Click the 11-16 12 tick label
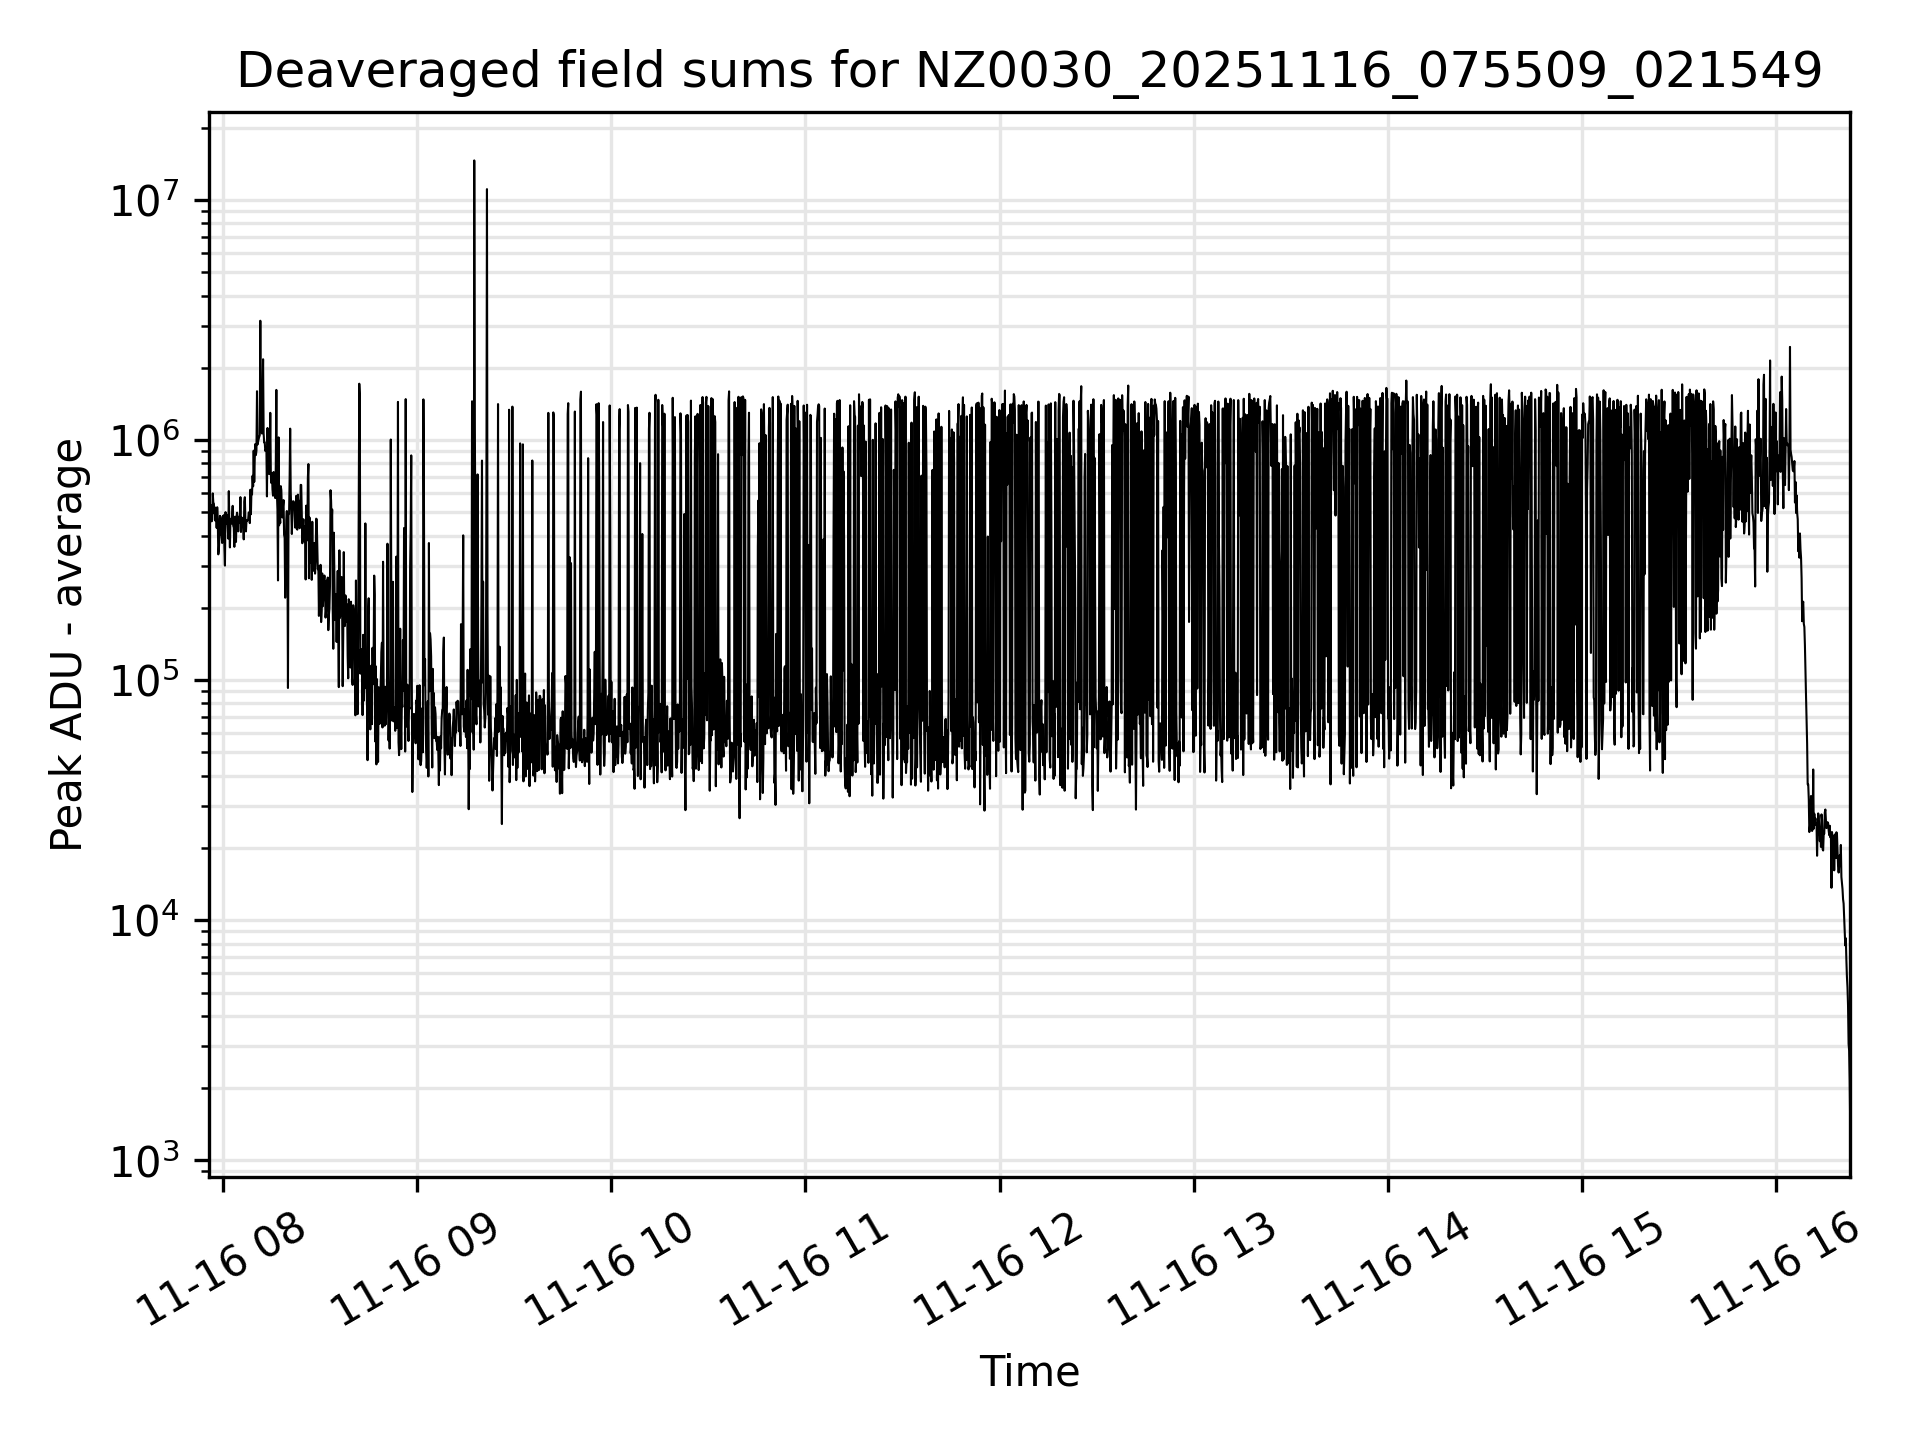 coord(1000,1270)
